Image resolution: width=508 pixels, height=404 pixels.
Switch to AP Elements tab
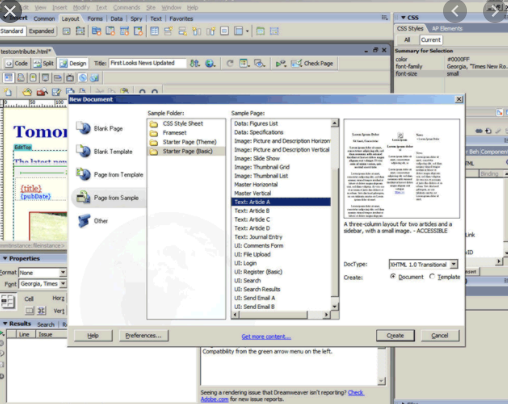tap(447, 29)
